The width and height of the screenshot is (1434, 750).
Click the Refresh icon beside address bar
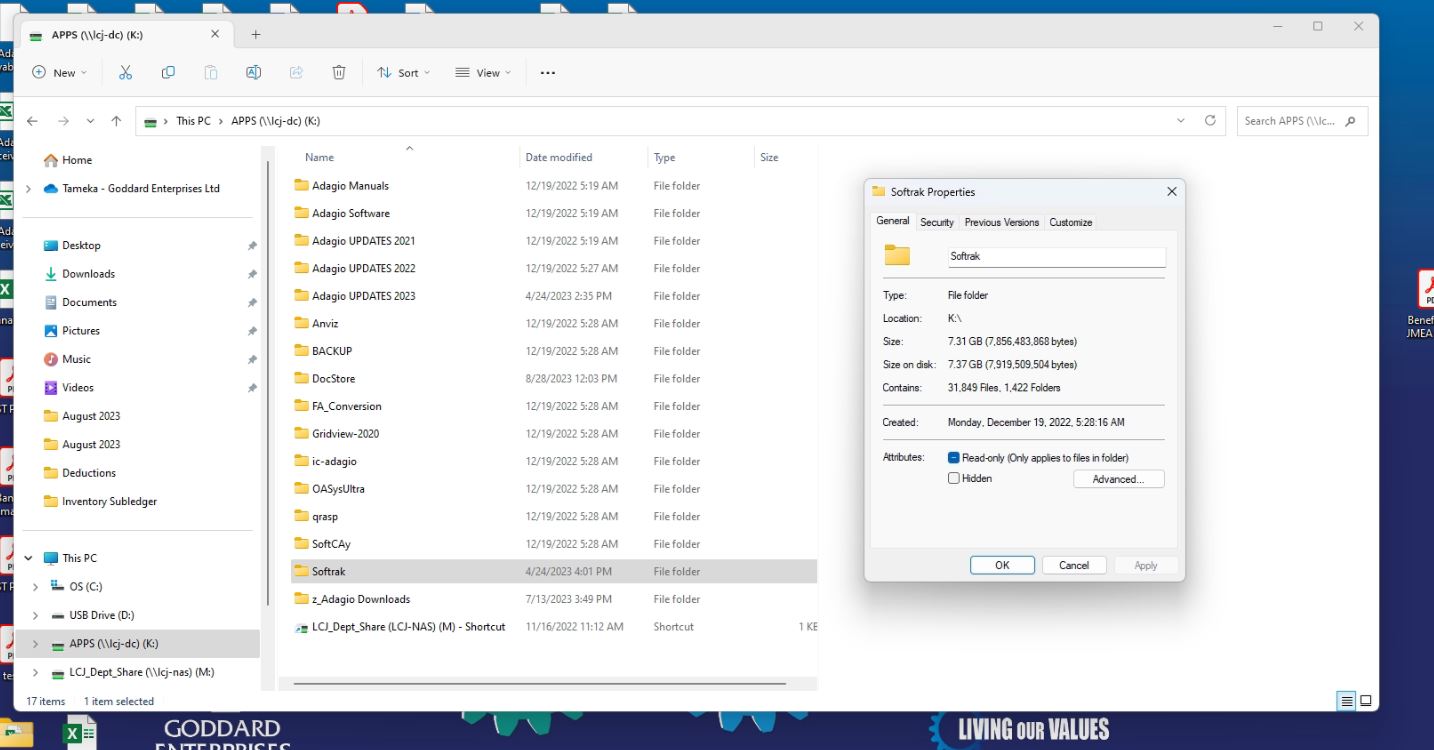[1210, 121]
